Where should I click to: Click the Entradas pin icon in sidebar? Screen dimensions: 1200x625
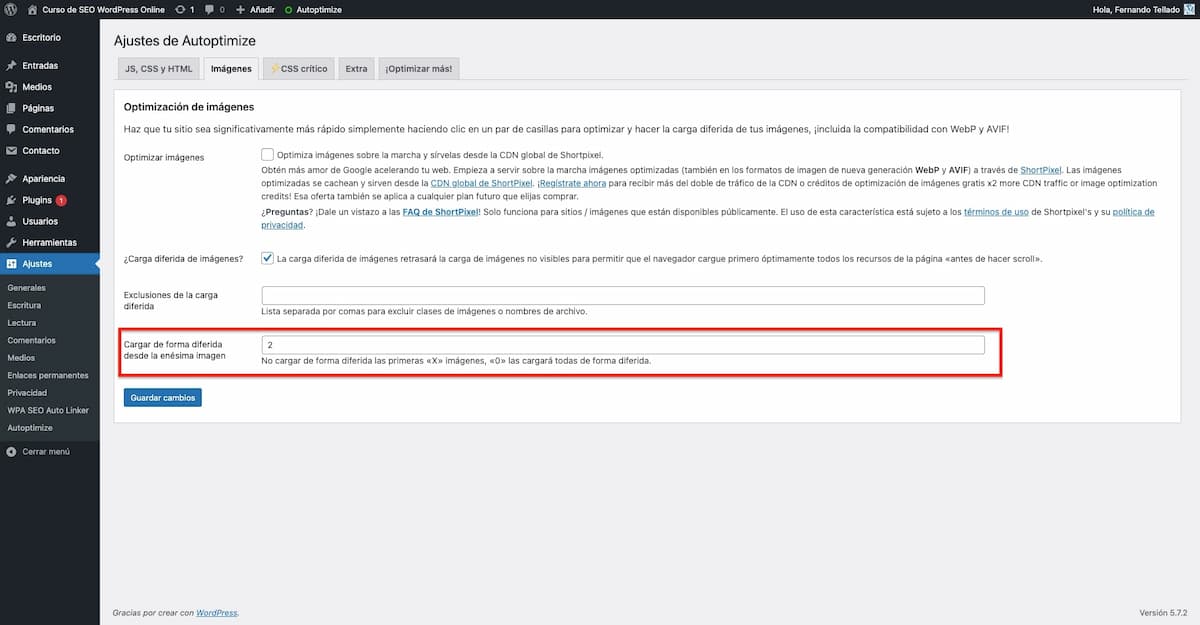click(11, 66)
